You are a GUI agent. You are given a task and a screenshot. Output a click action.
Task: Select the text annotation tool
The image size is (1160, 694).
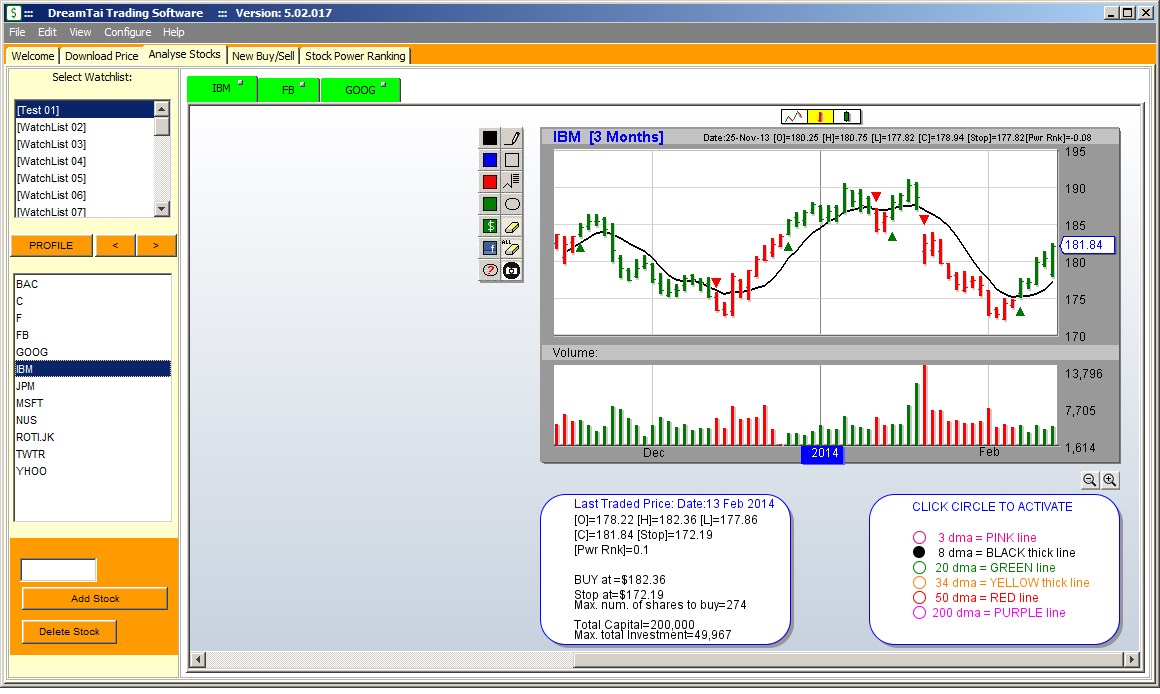point(512,182)
